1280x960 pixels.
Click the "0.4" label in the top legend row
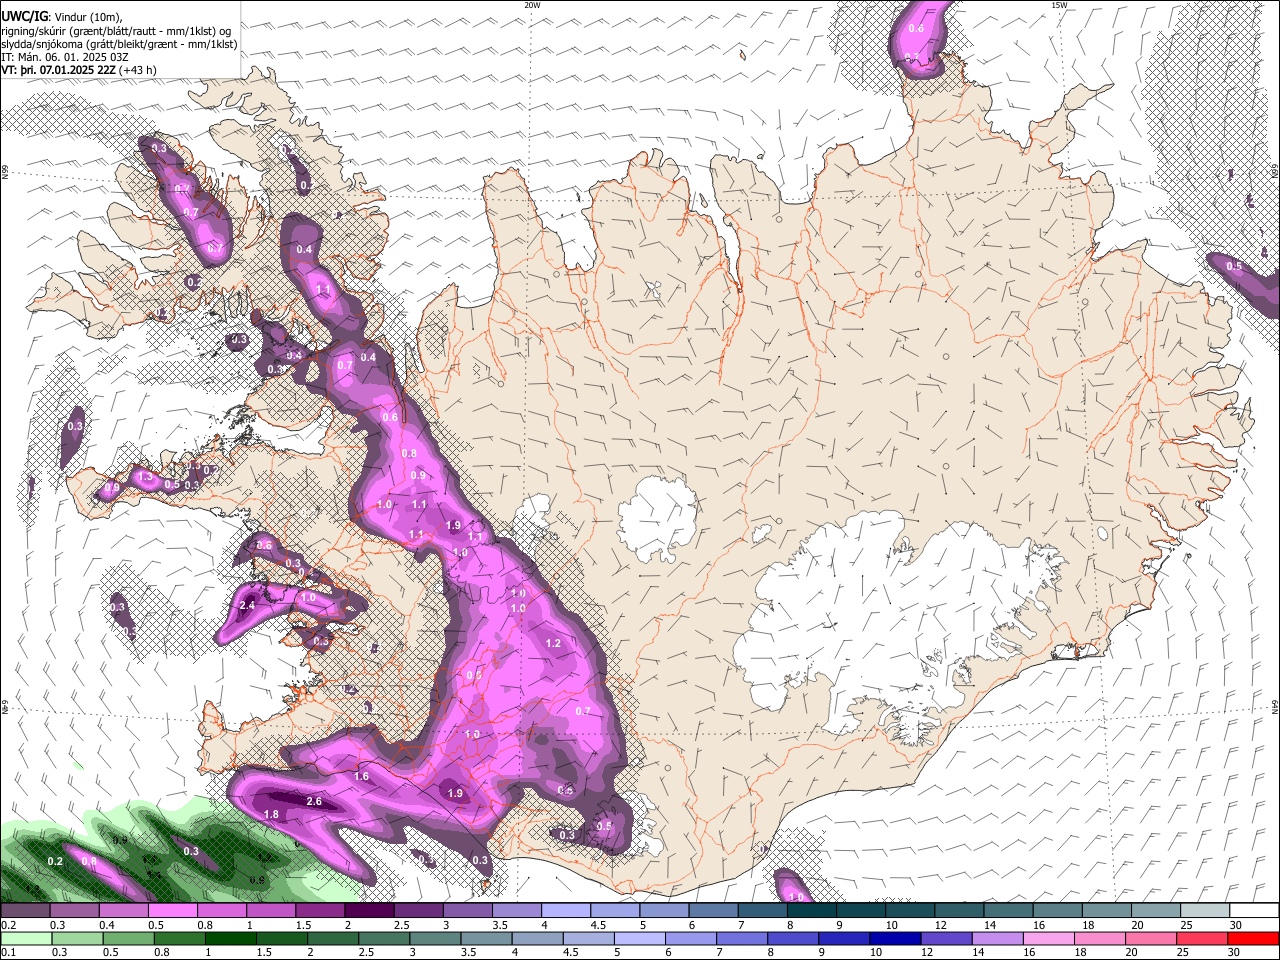click(107, 925)
